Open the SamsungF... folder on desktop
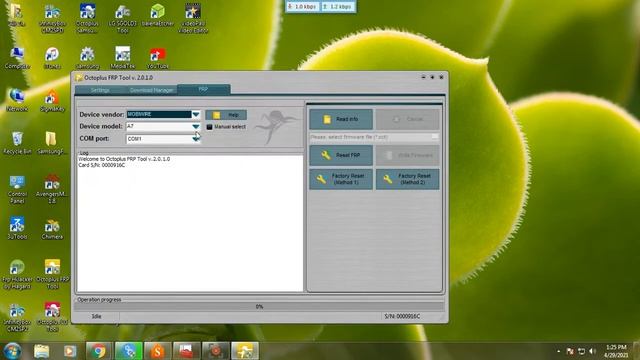Image resolution: width=640 pixels, height=360 pixels. point(51,143)
